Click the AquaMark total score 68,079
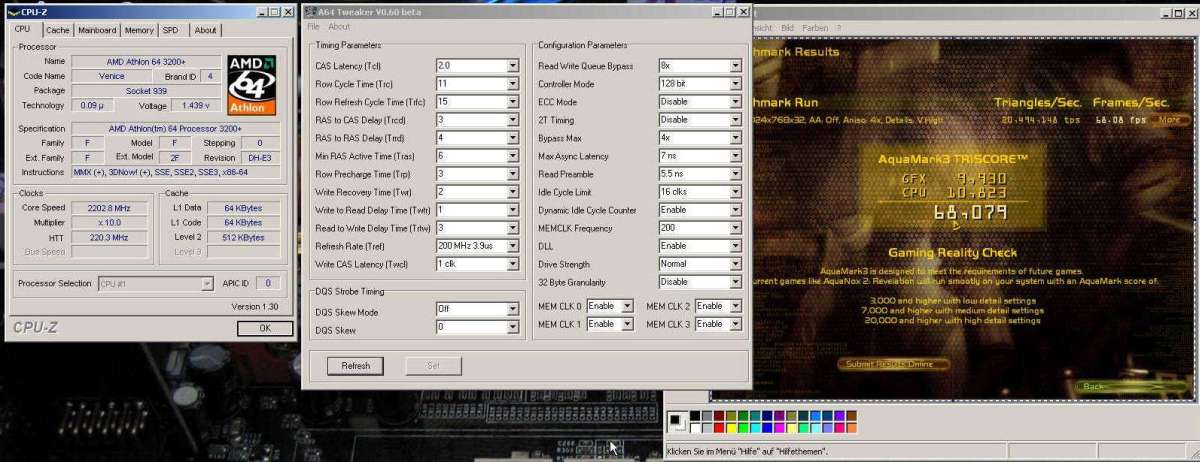 pos(970,212)
